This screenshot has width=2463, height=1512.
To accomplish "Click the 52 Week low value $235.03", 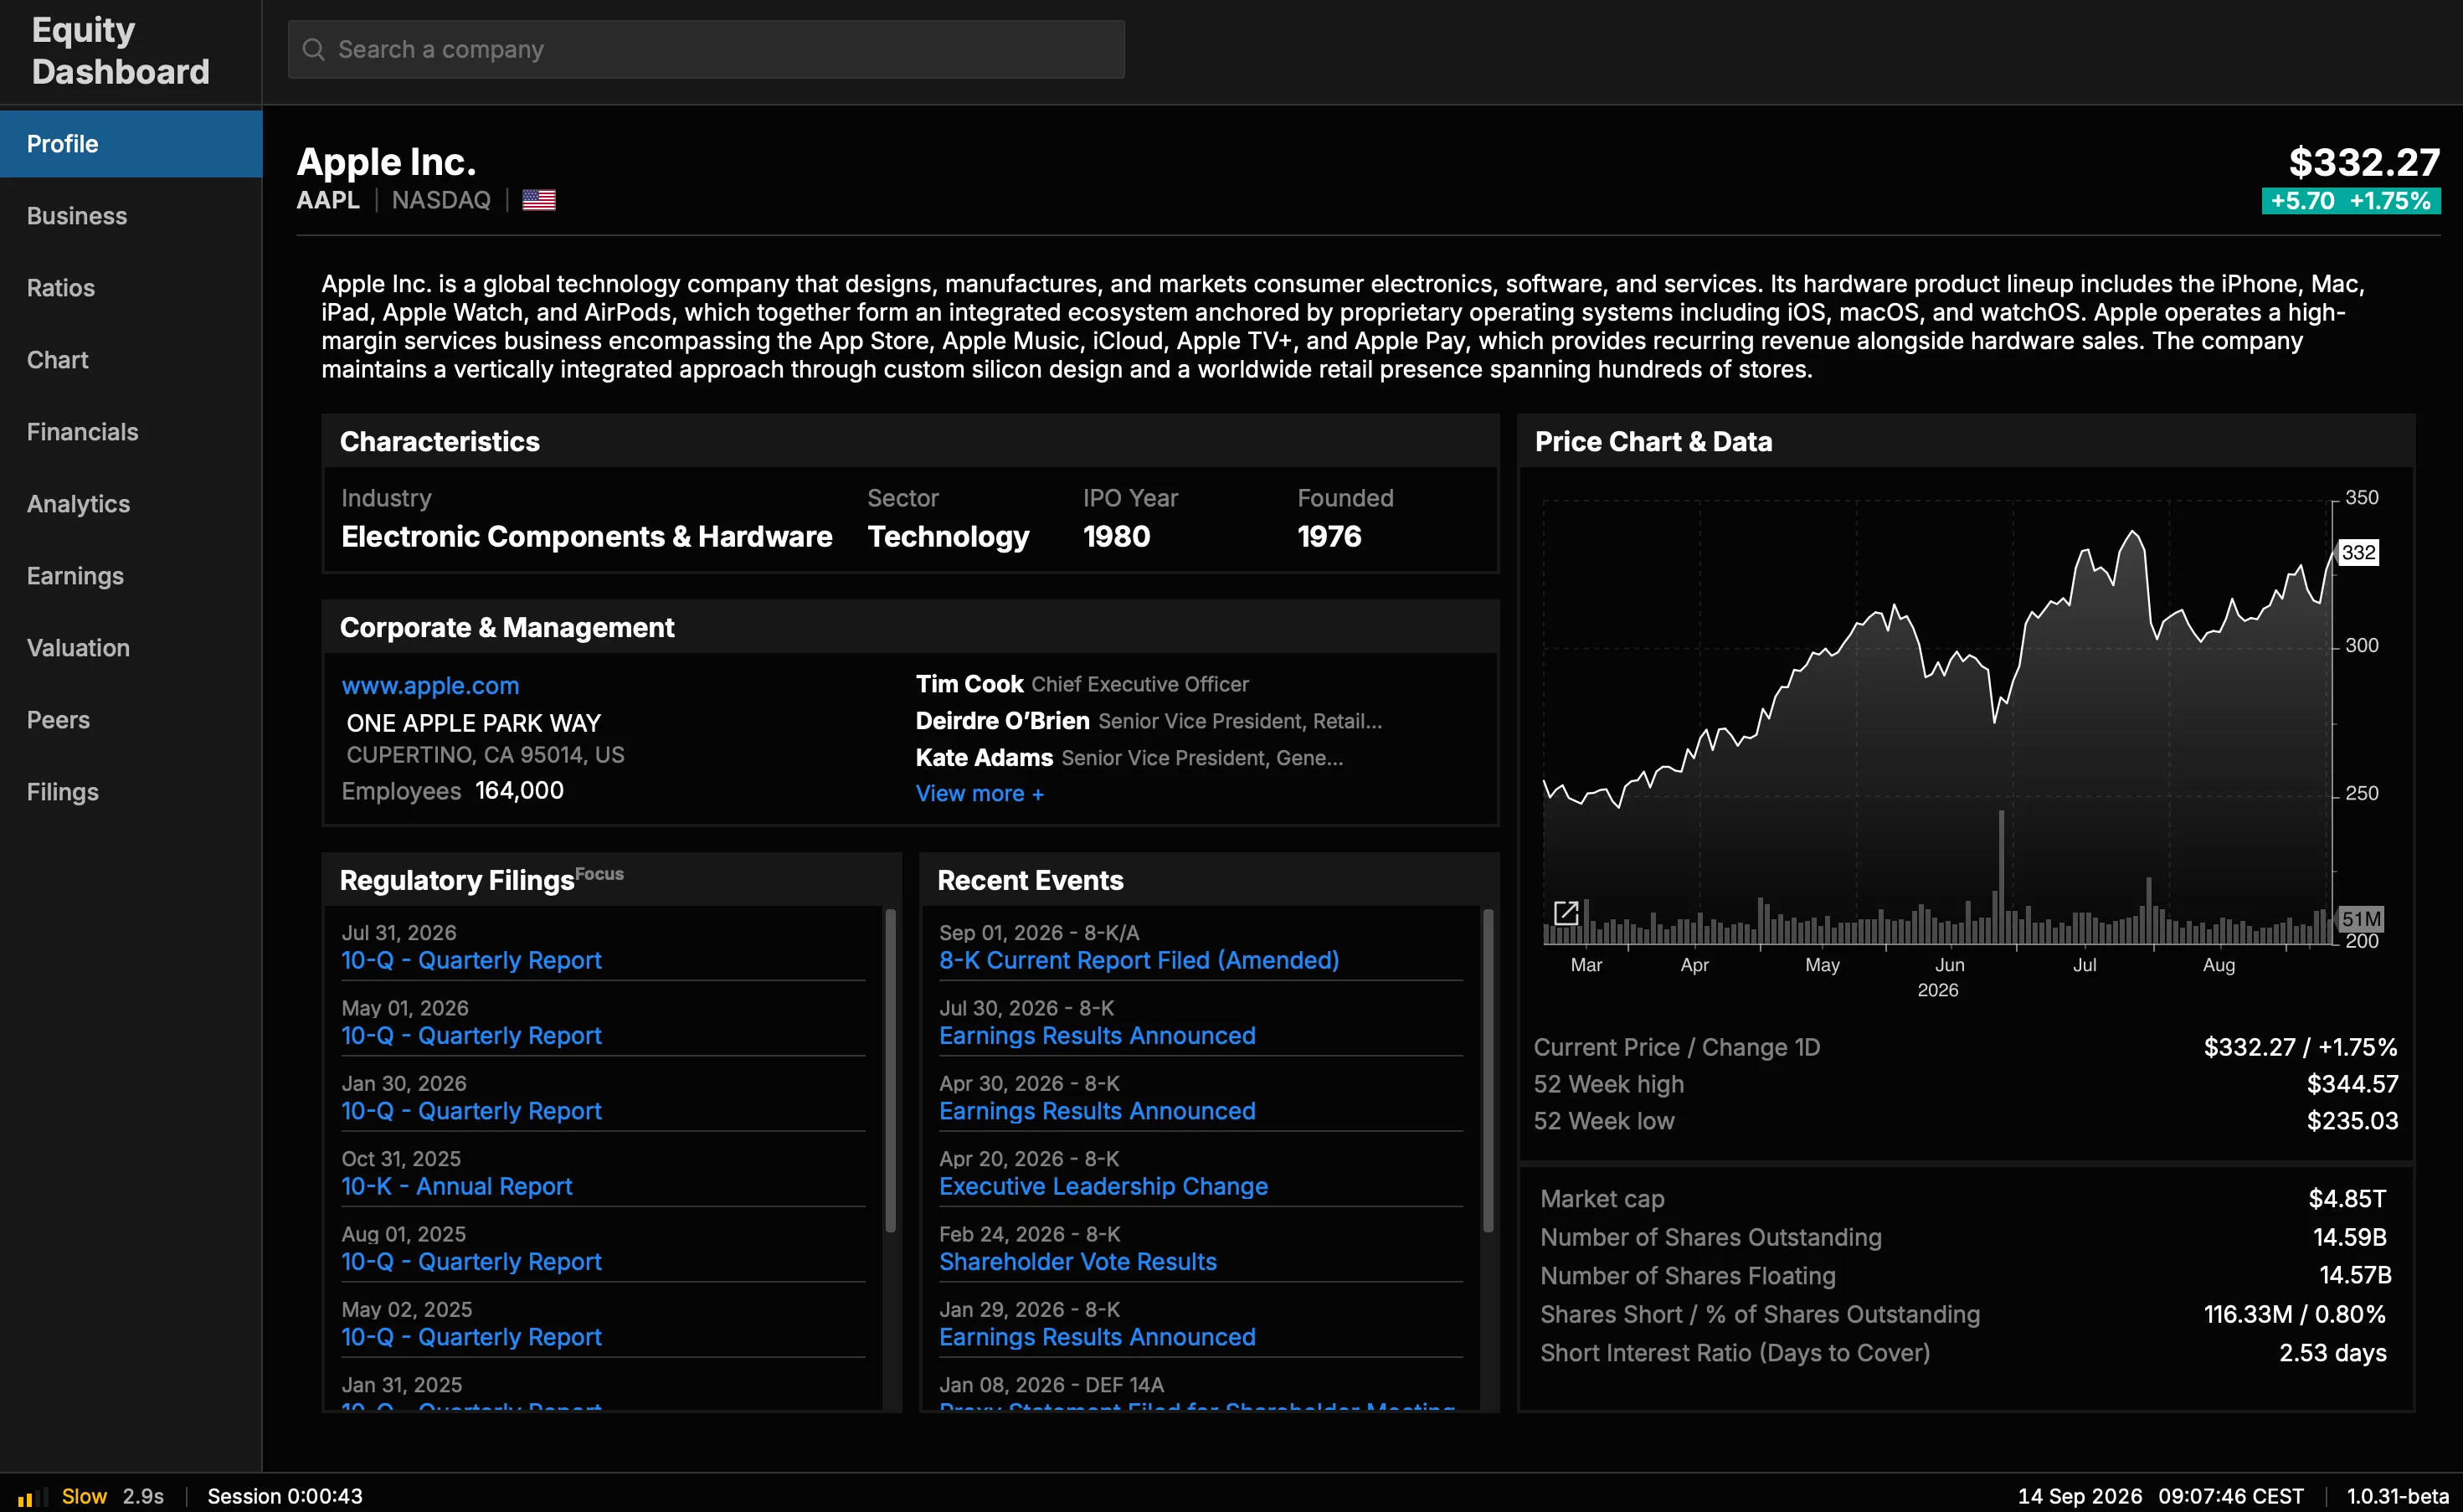I will (2352, 1121).
